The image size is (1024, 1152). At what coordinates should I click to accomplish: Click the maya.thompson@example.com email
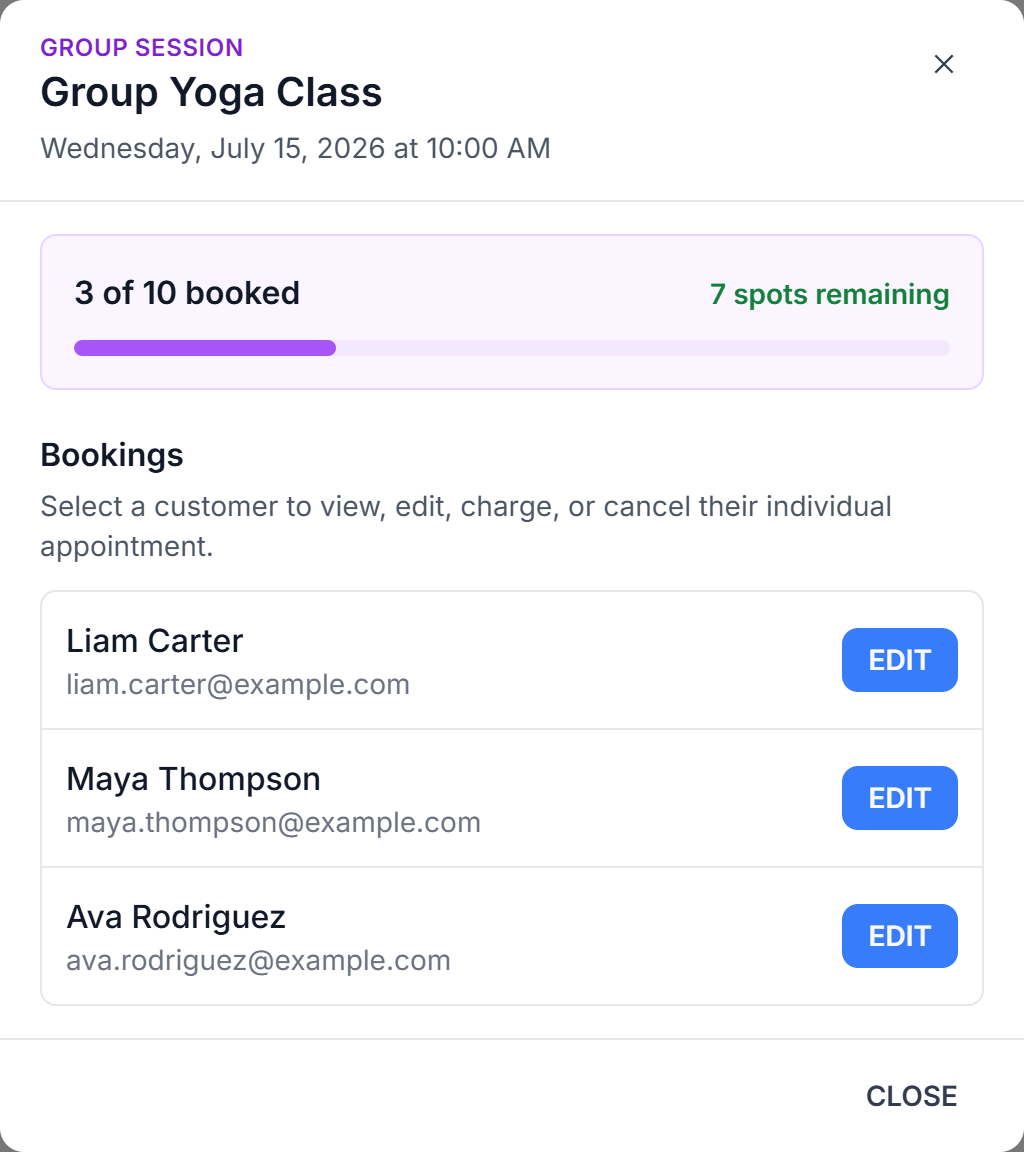273,823
